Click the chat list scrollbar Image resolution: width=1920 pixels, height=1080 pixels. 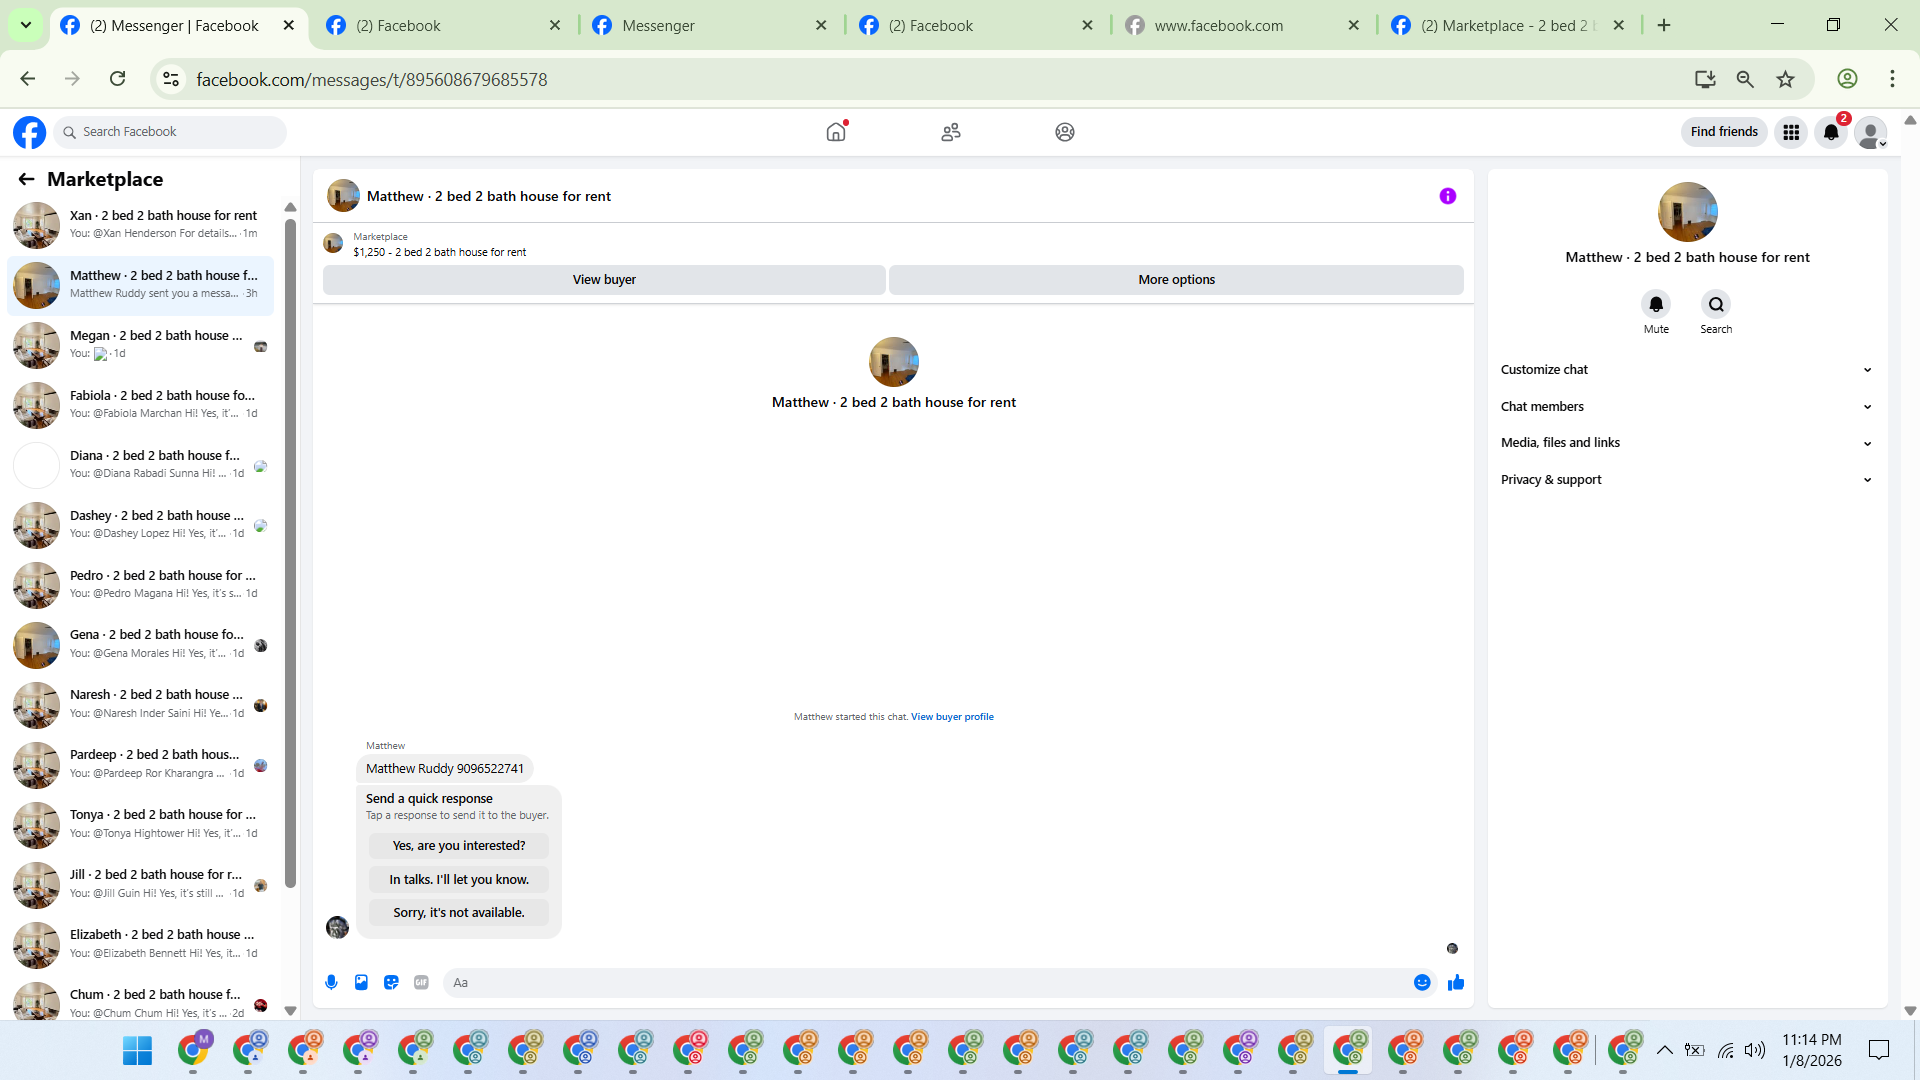click(x=291, y=553)
